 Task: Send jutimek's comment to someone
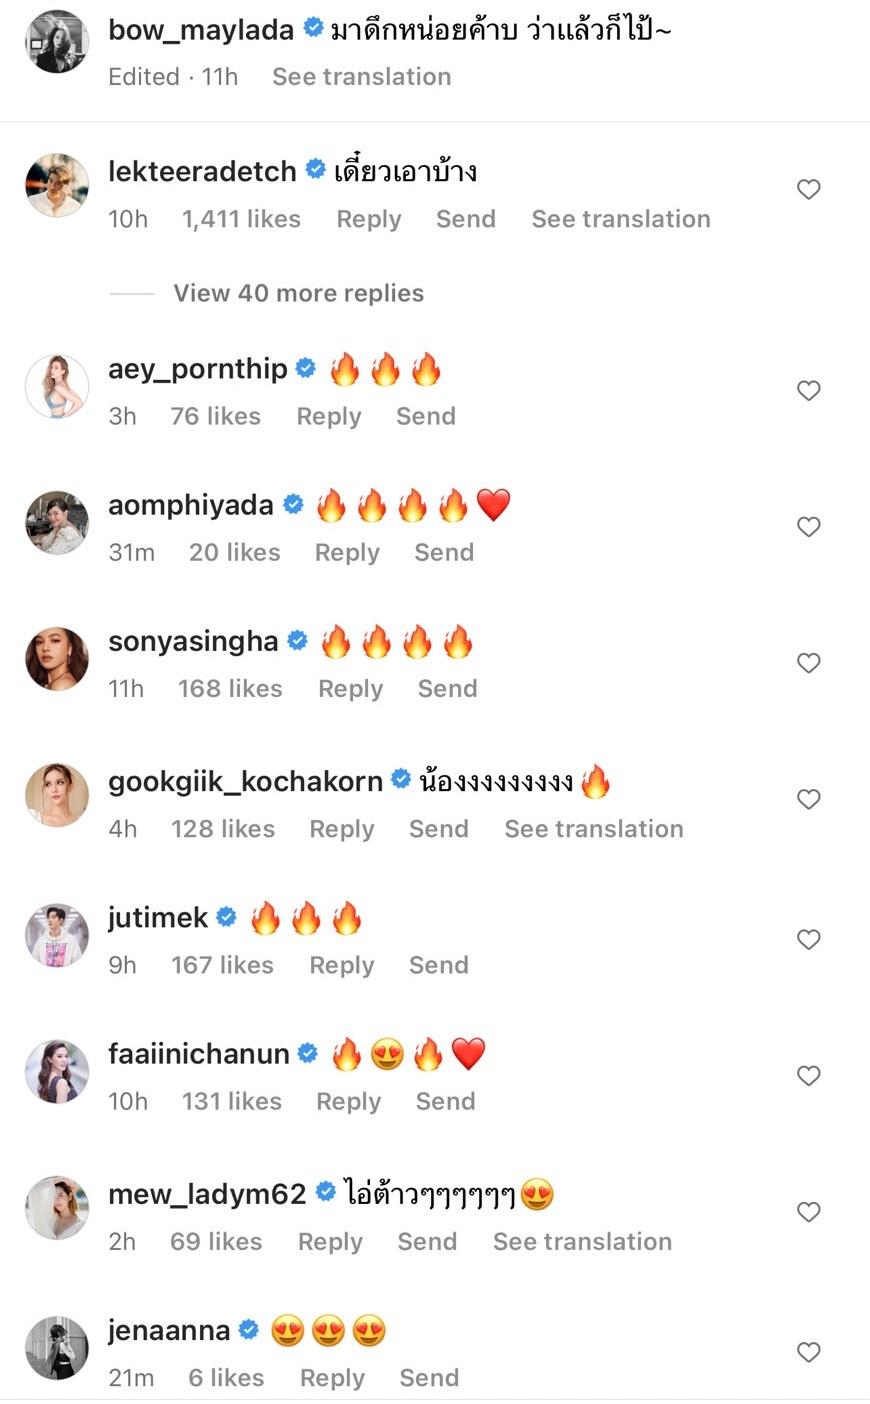point(438,965)
